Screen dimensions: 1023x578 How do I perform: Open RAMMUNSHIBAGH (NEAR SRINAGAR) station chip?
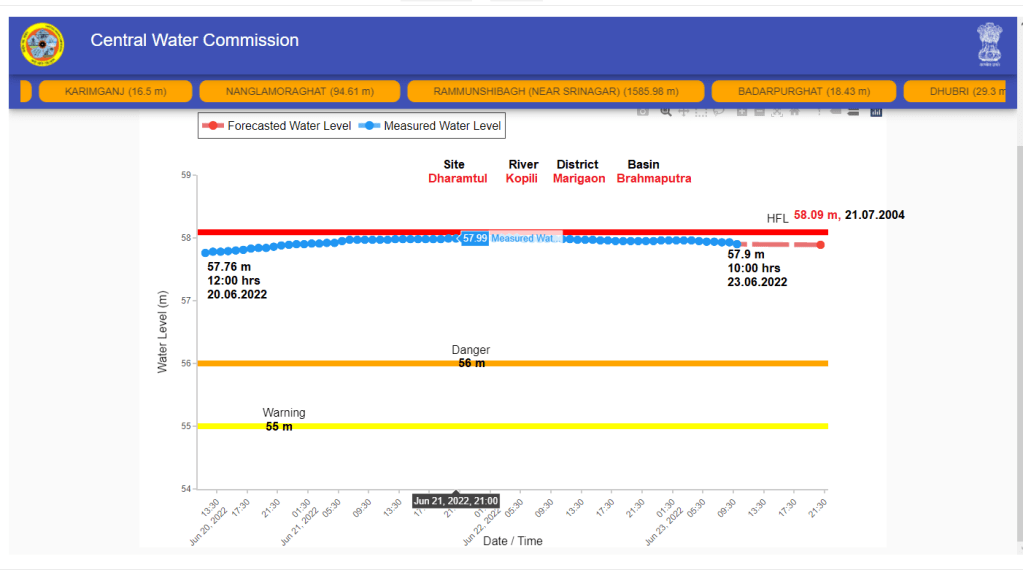(x=555, y=92)
